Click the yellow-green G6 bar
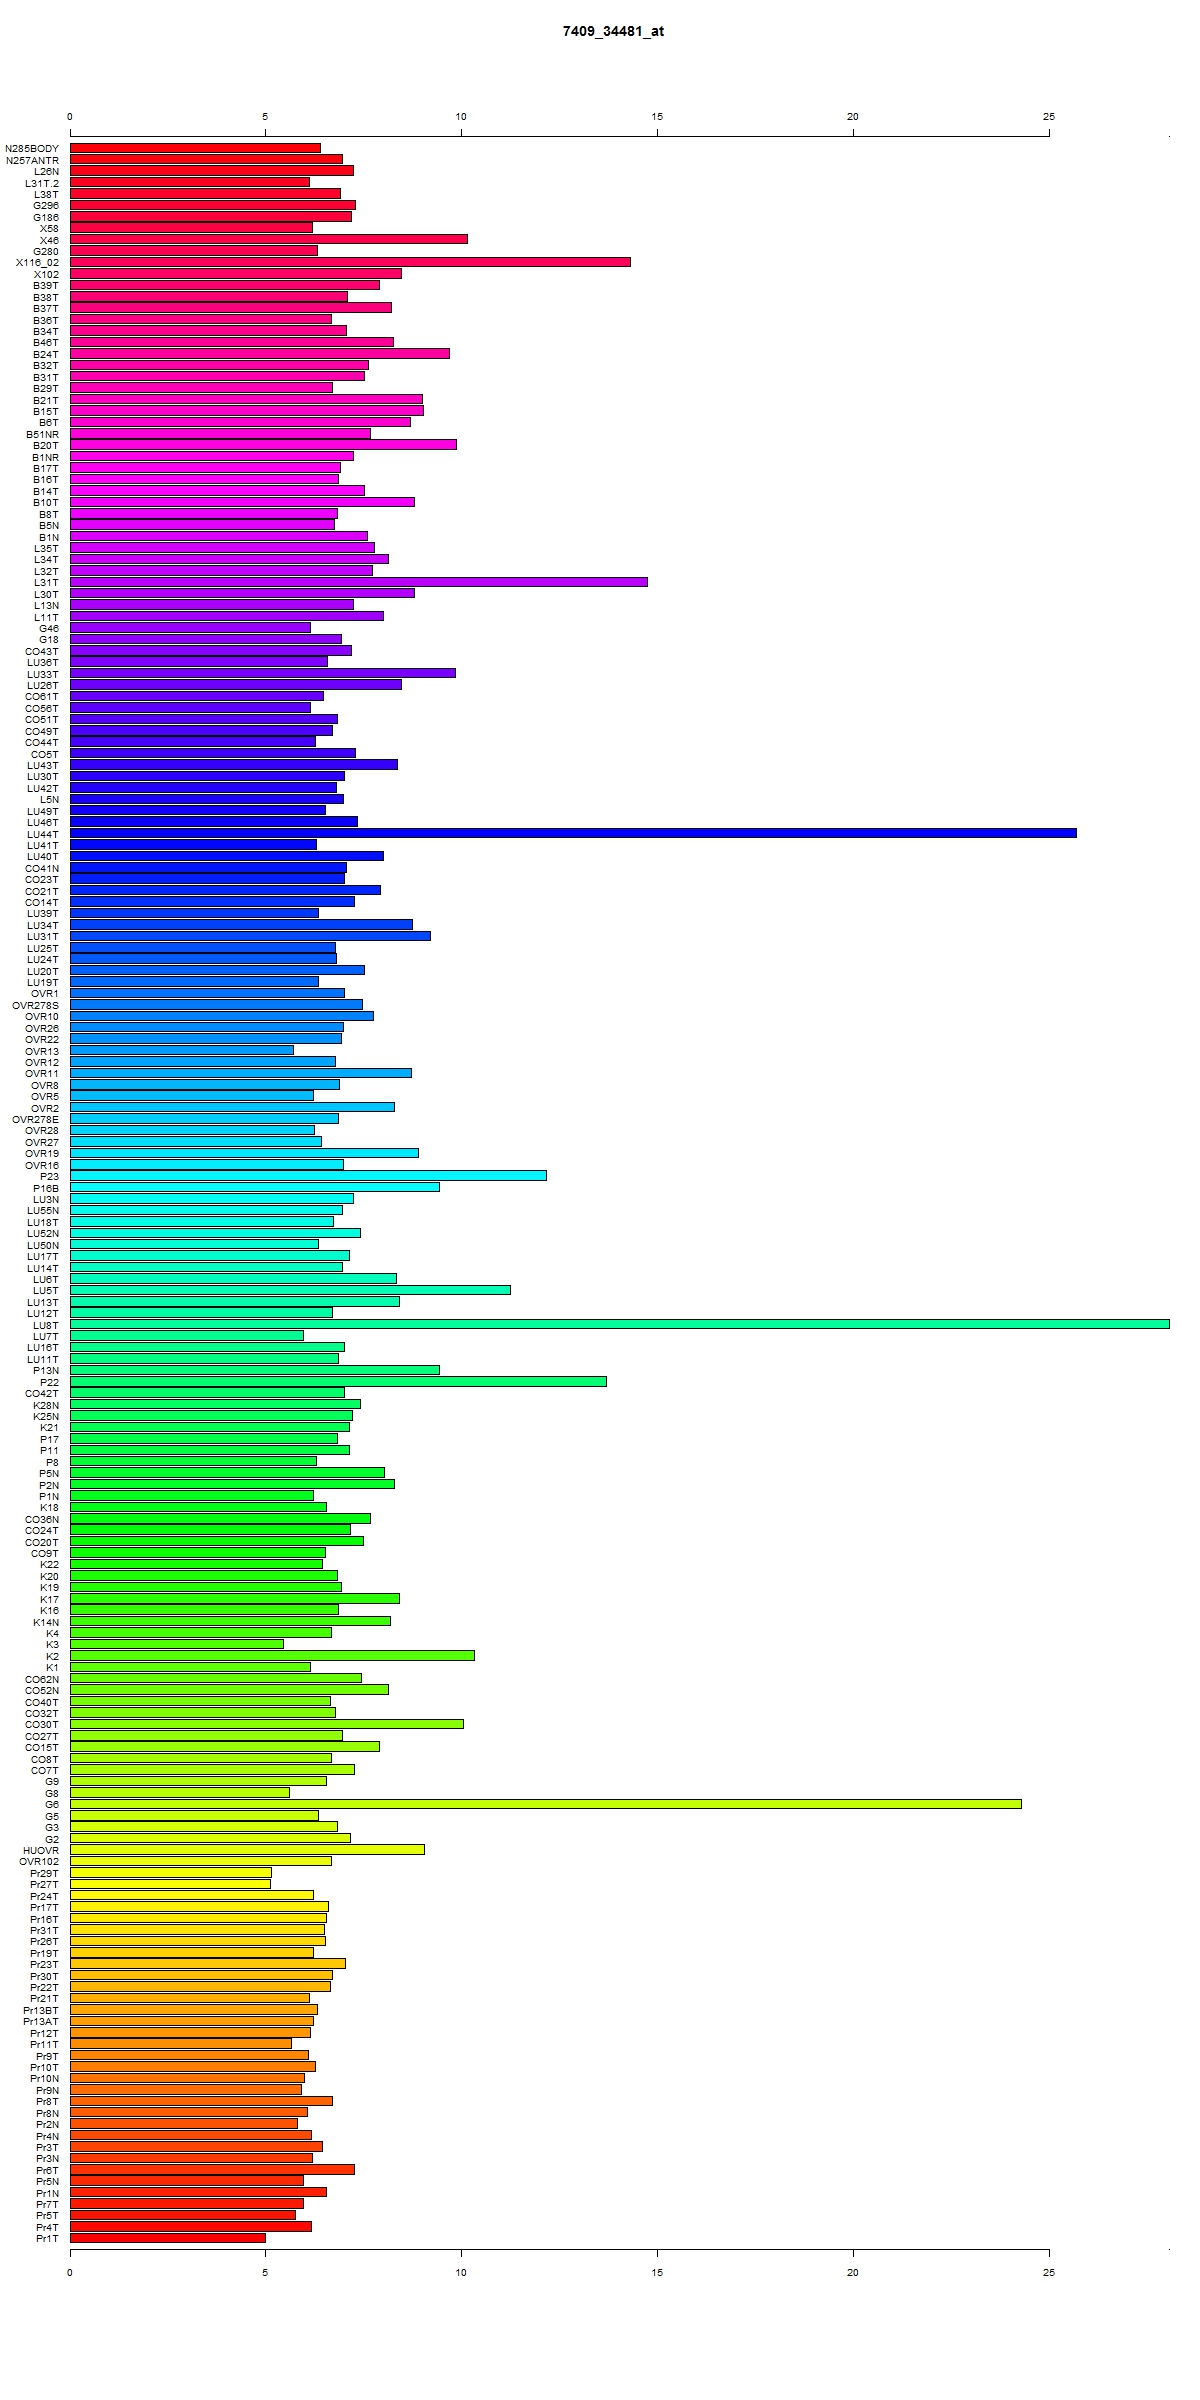 tap(546, 1804)
